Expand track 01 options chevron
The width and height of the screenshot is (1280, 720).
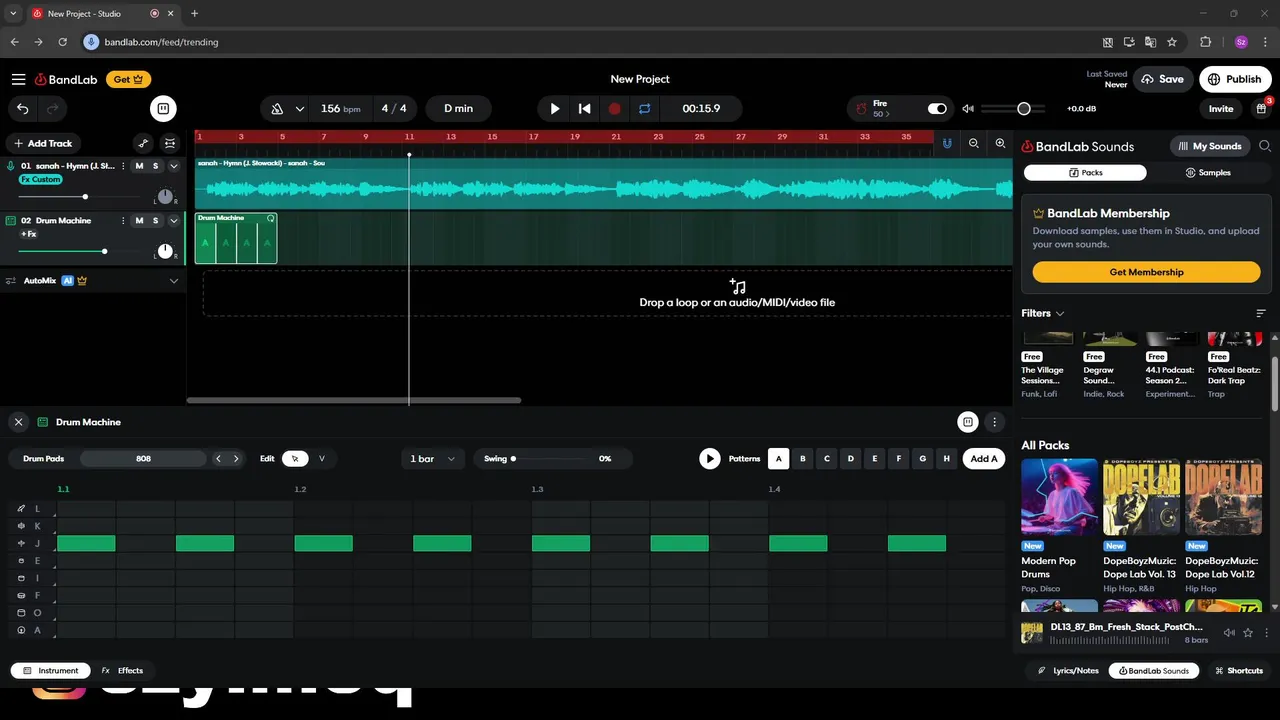pyautogui.click(x=173, y=166)
